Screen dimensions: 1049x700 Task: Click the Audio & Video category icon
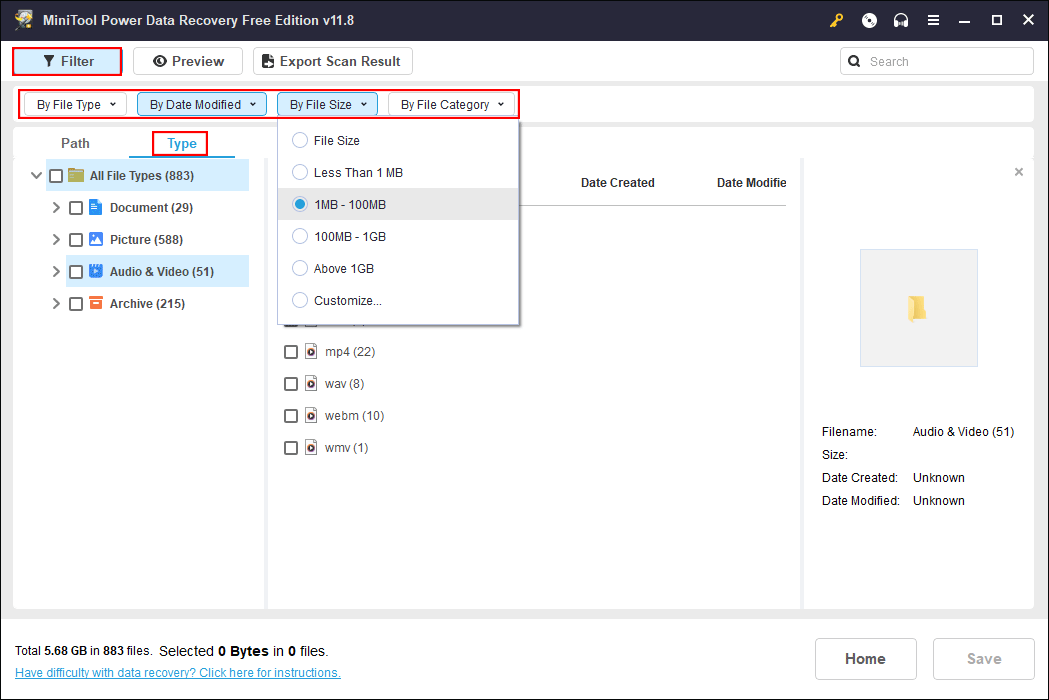pyautogui.click(x=96, y=271)
